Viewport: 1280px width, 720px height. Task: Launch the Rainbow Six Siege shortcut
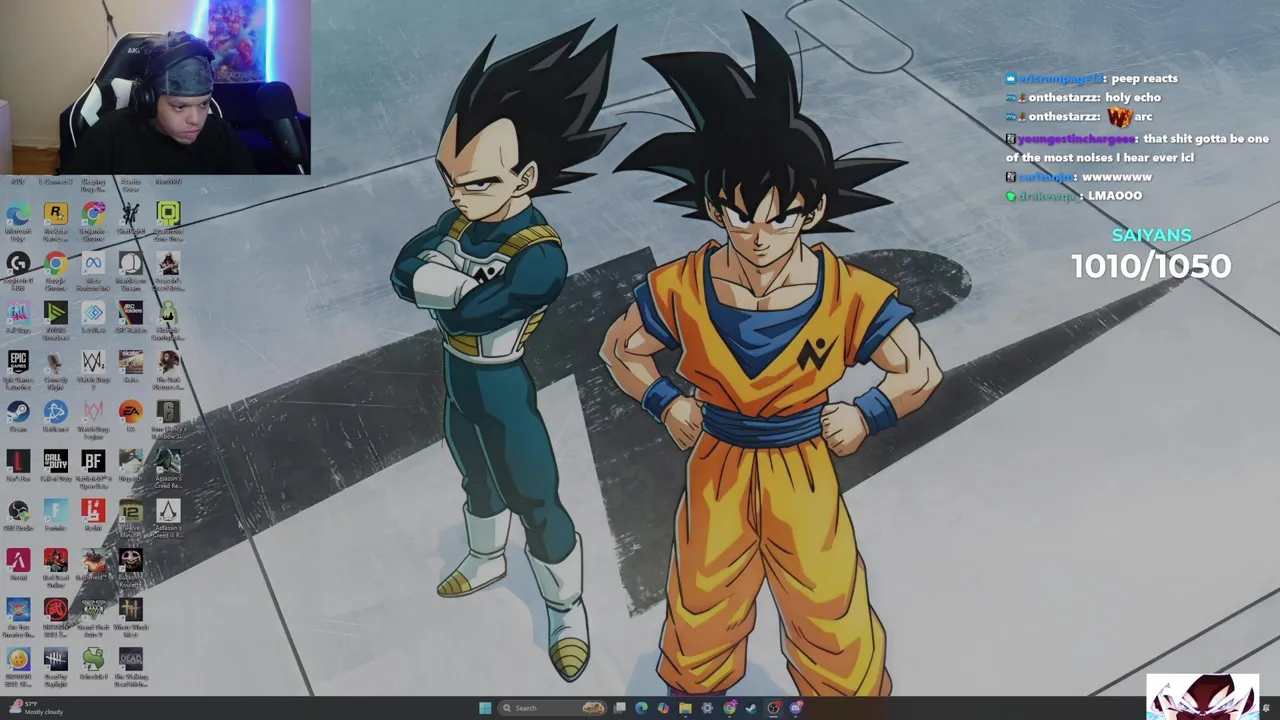tap(167, 420)
